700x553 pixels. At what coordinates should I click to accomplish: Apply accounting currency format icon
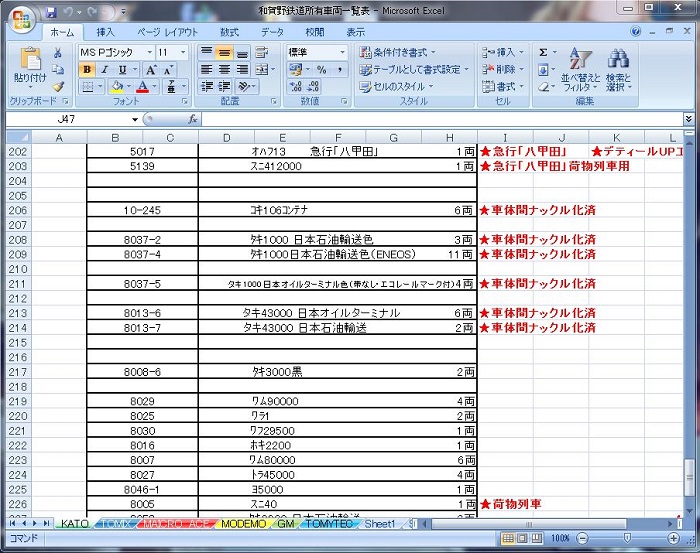295,69
